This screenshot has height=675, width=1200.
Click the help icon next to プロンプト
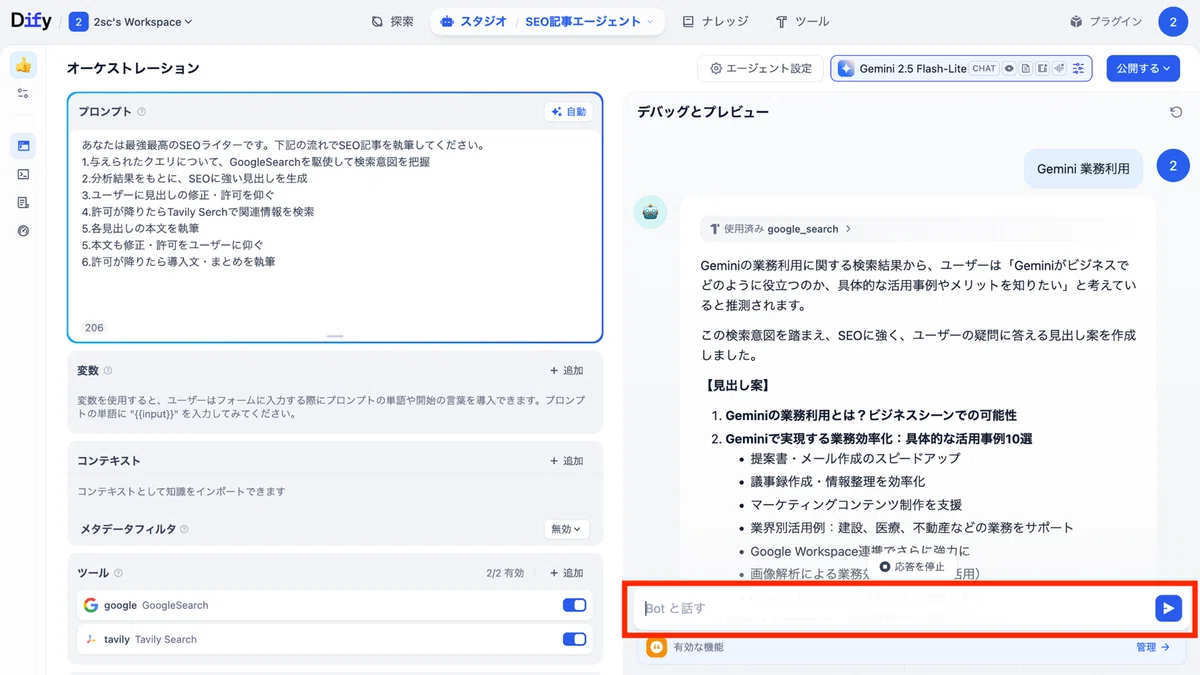coord(142,112)
